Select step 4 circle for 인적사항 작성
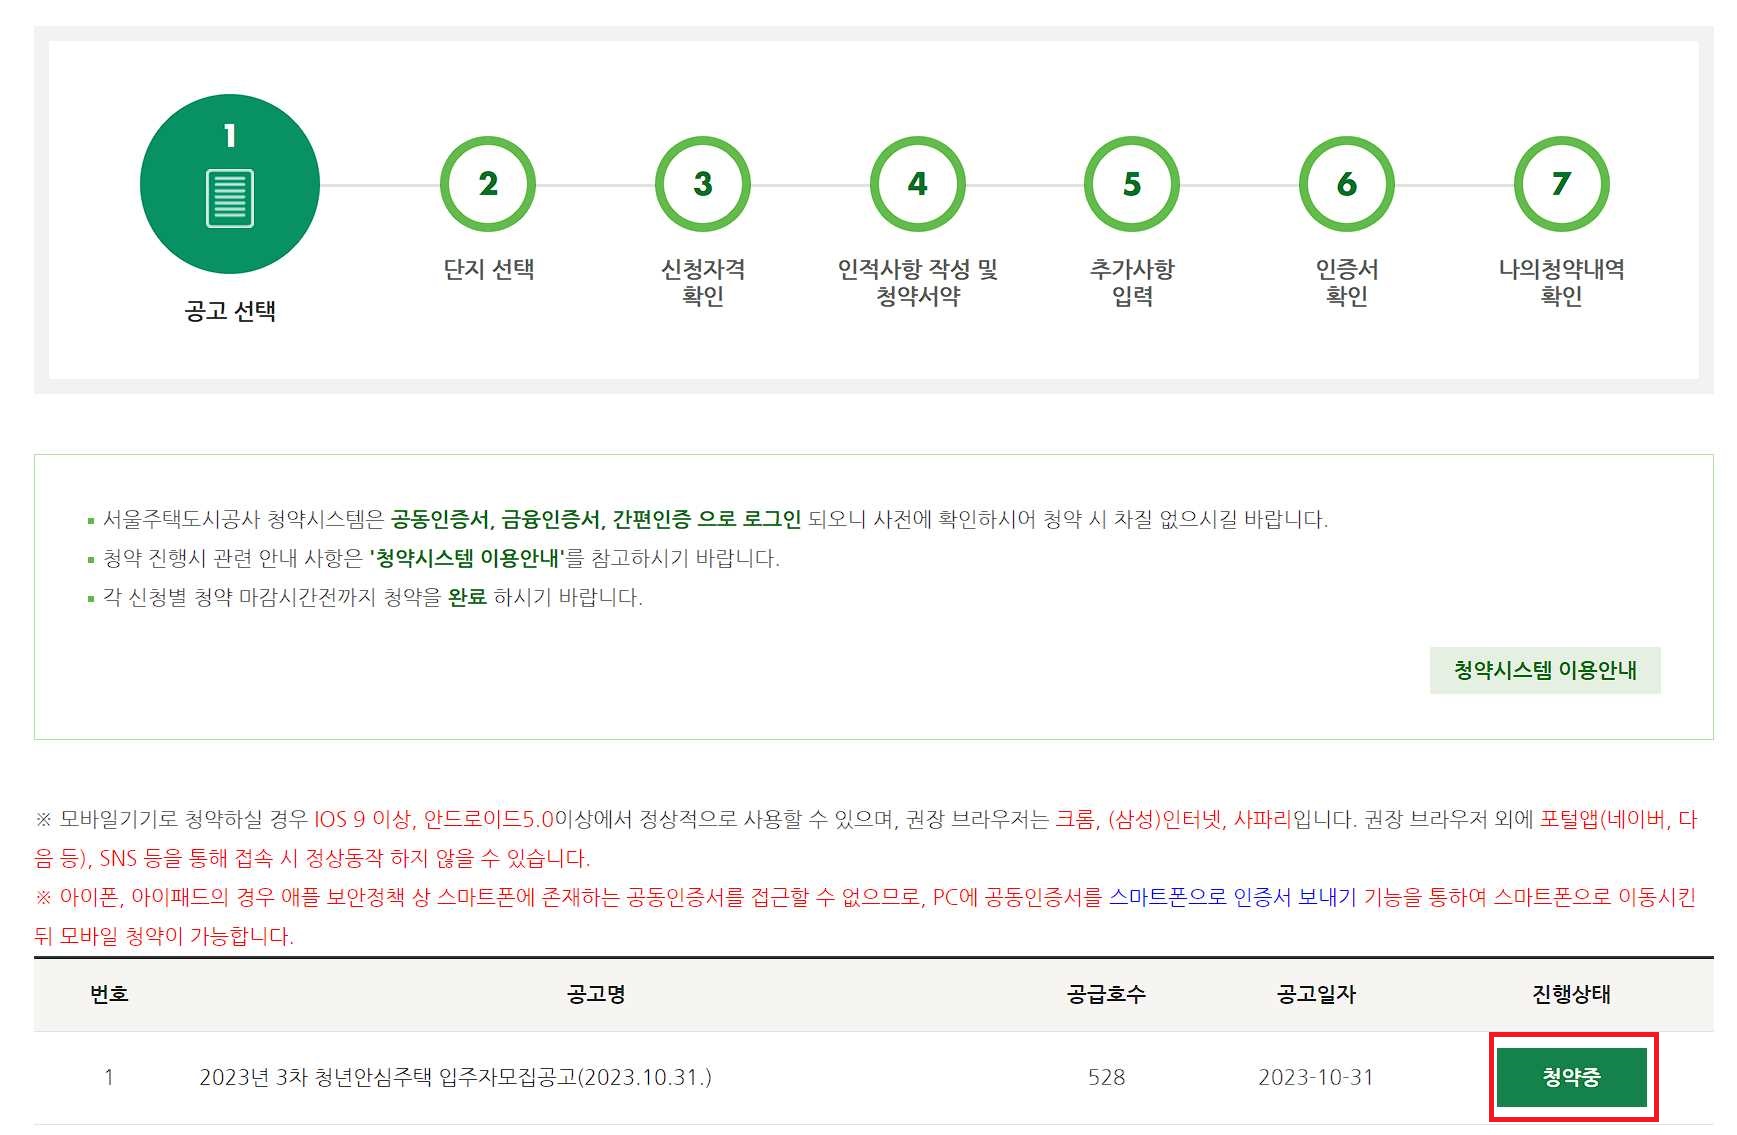This screenshot has height=1135, width=1737. coord(918,184)
